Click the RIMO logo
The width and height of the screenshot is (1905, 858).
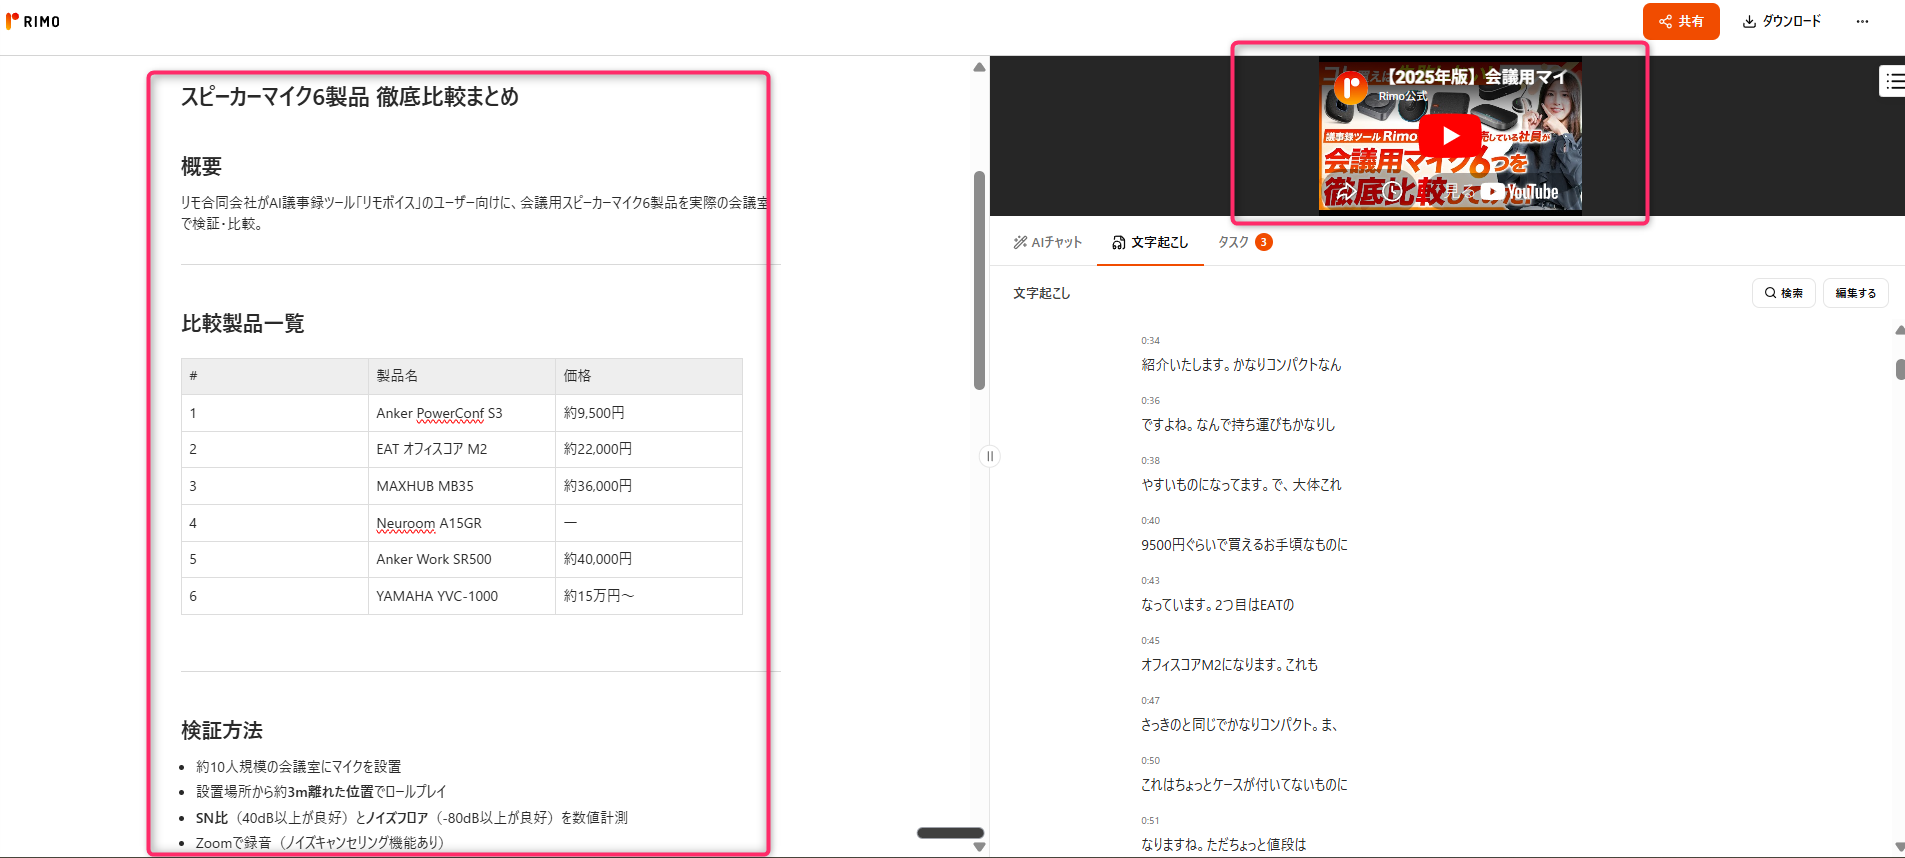(x=33, y=21)
